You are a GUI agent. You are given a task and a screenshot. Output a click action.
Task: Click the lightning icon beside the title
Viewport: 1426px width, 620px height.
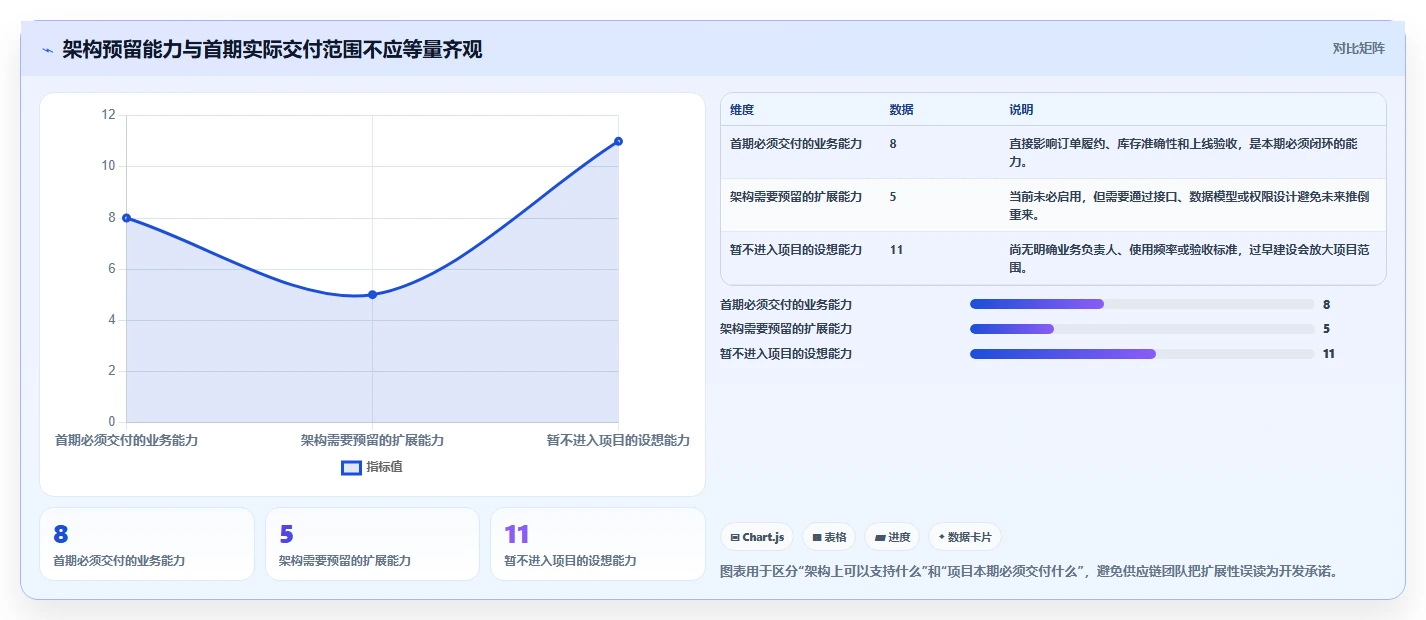(47, 50)
